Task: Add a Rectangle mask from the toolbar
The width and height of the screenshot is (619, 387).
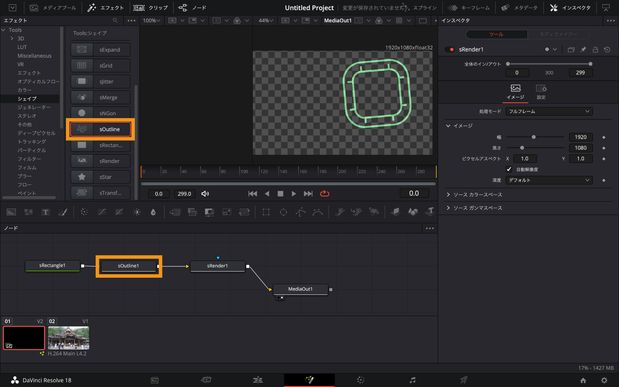Action: point(266,212)
